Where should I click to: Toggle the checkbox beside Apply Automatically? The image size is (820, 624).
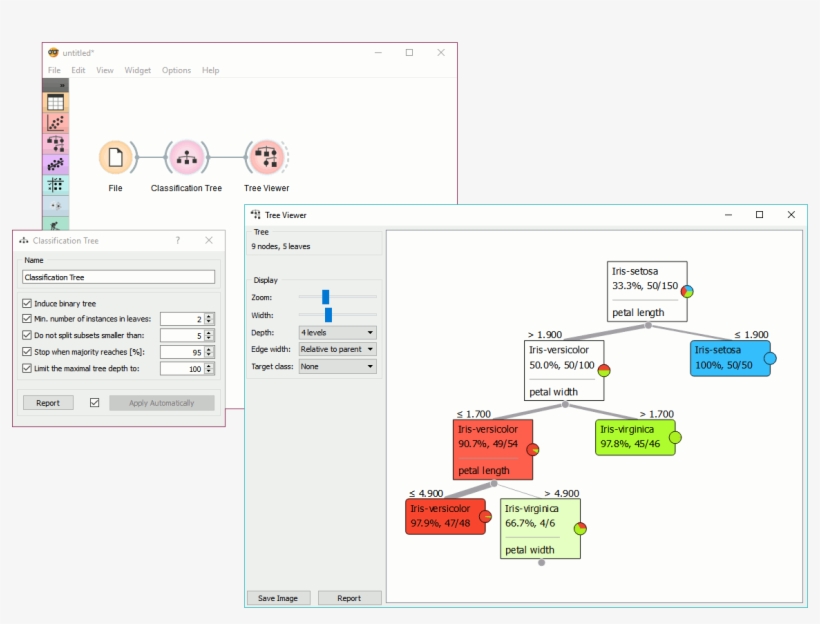pyautogui.click(x=95, y=403)
